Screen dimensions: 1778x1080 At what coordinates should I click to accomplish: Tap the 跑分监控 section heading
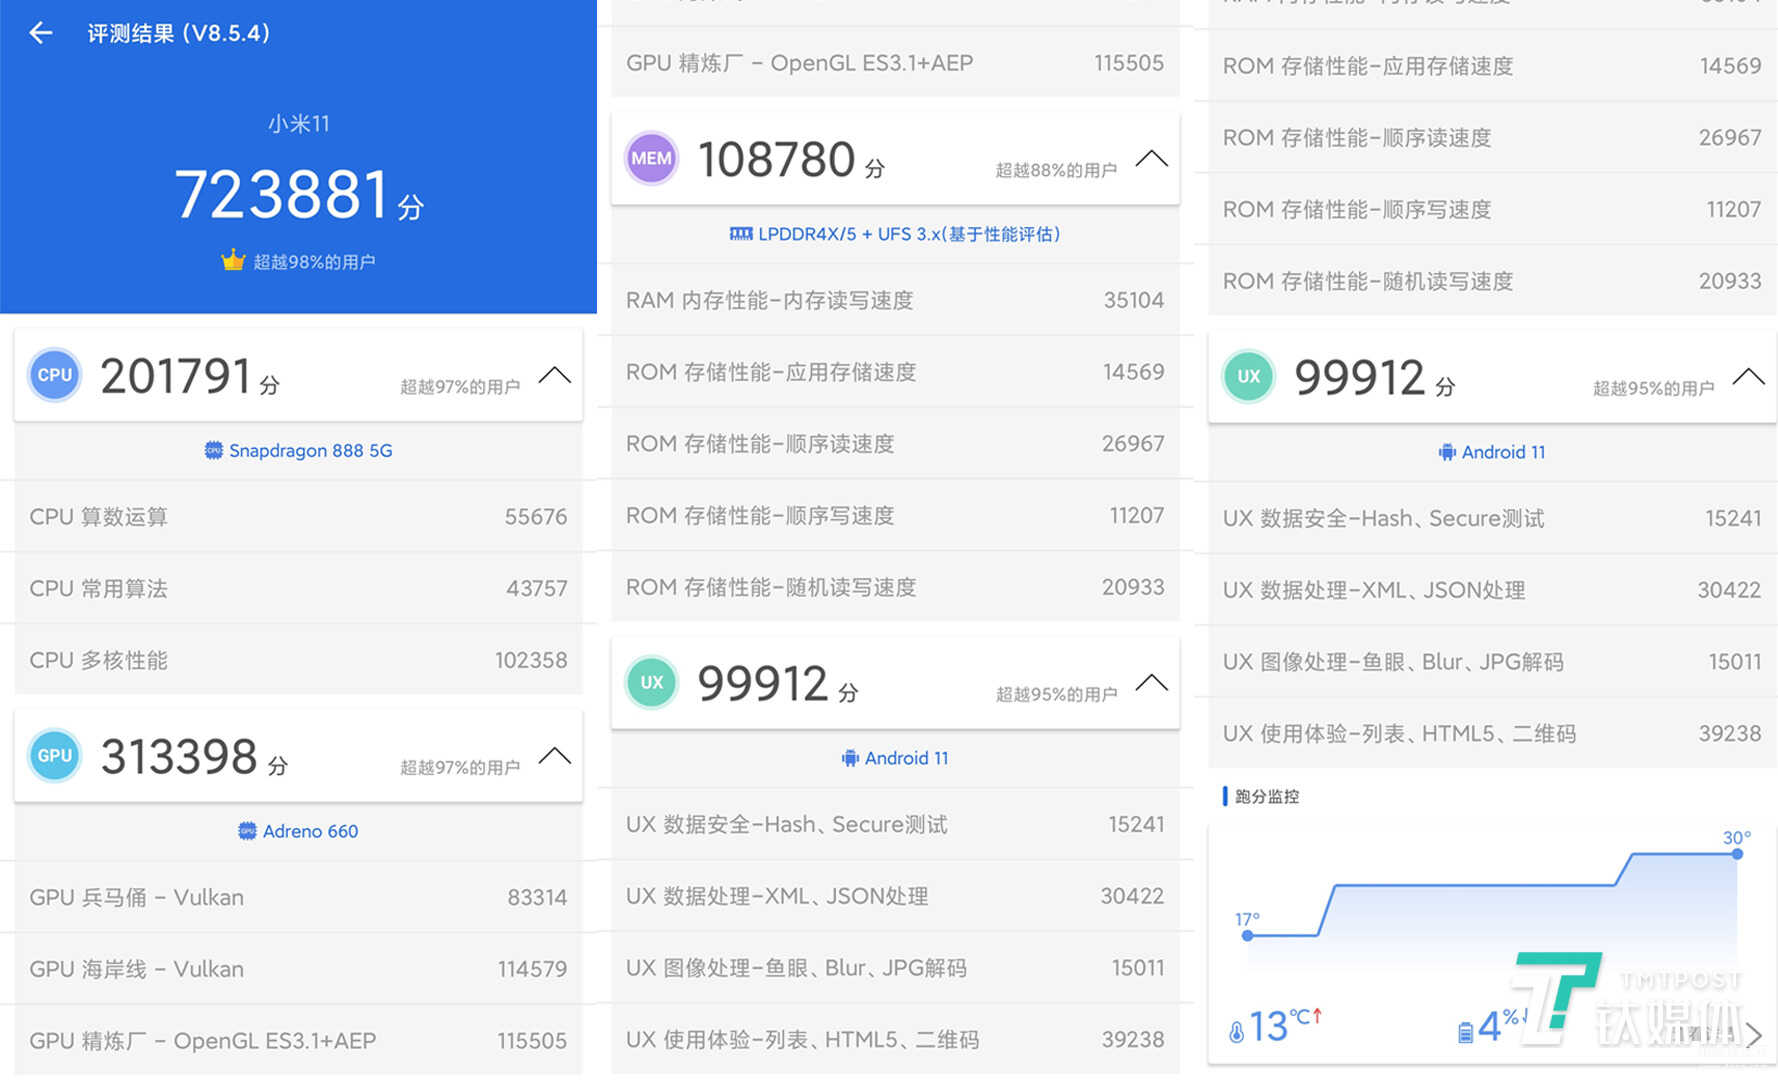pyautogui.click(x=1267, y=796)
